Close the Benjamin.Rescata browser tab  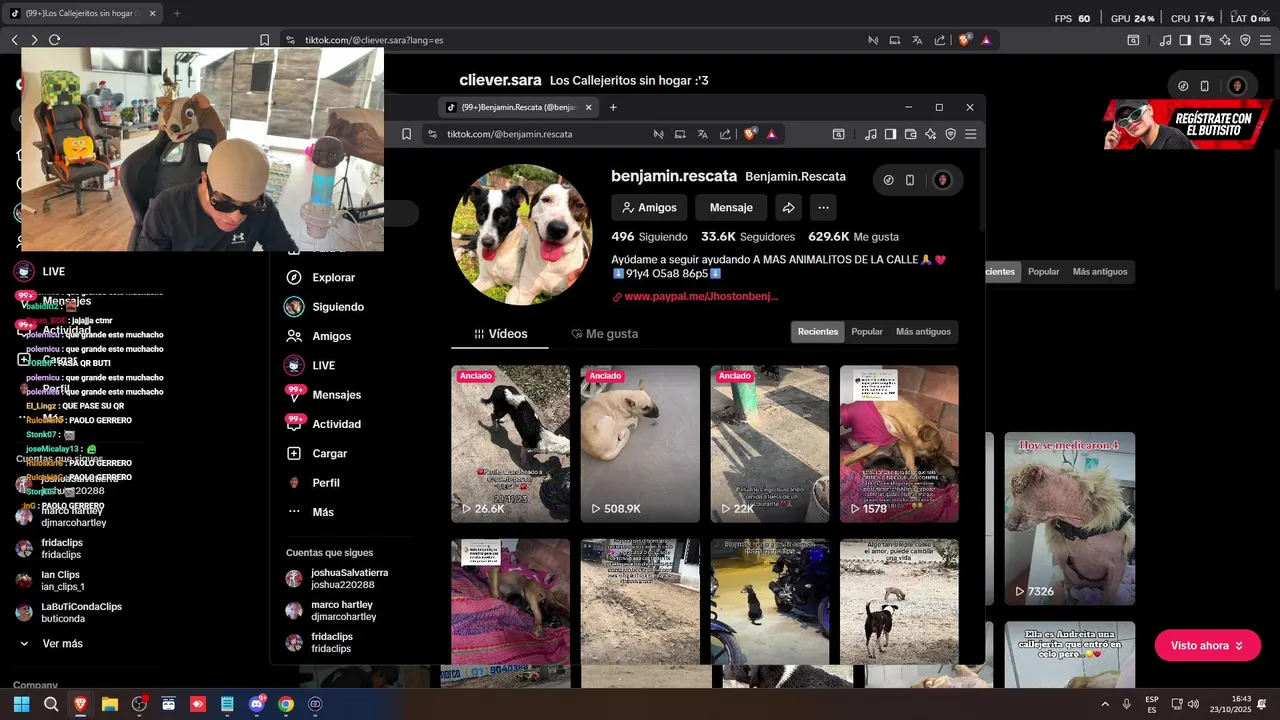pyautogui.click(x=588, y=107)
